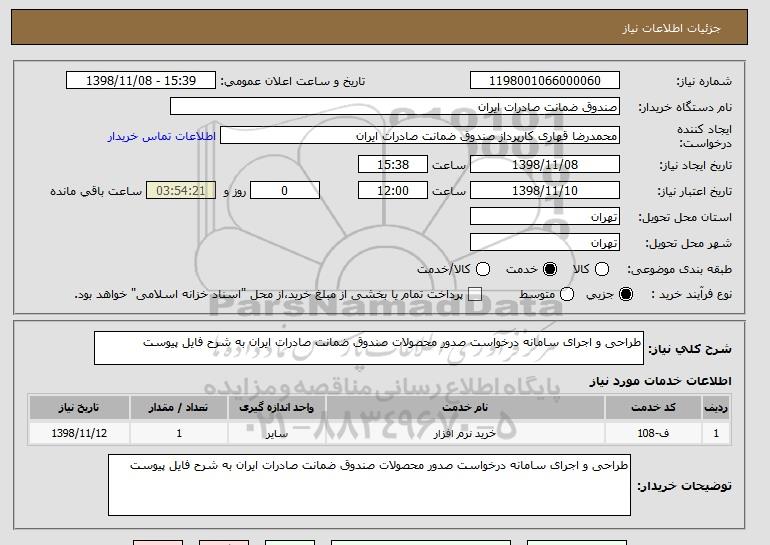Click the request creator field محمدرضا قهاری
Viewport: 770px width, 545px height.
pyautogui.click(x=420, y=136)
